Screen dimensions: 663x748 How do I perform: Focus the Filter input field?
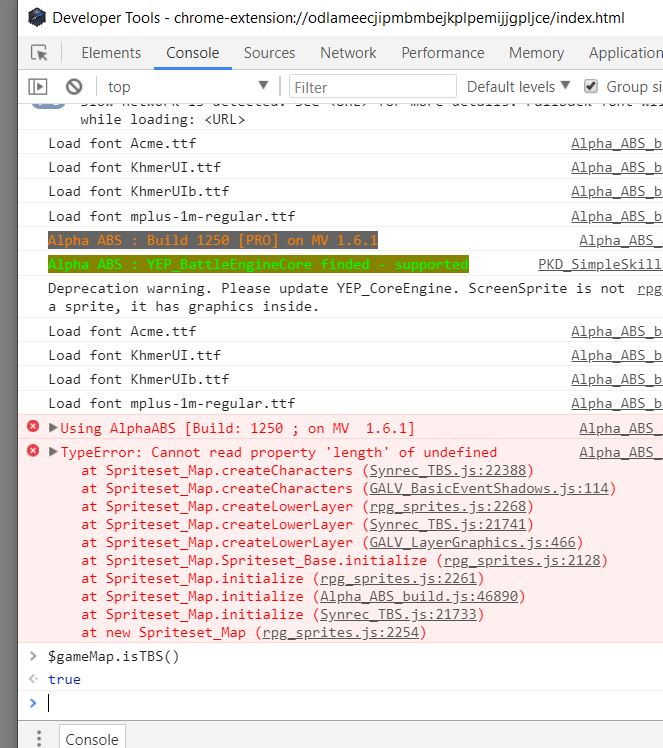click(373, 87)
